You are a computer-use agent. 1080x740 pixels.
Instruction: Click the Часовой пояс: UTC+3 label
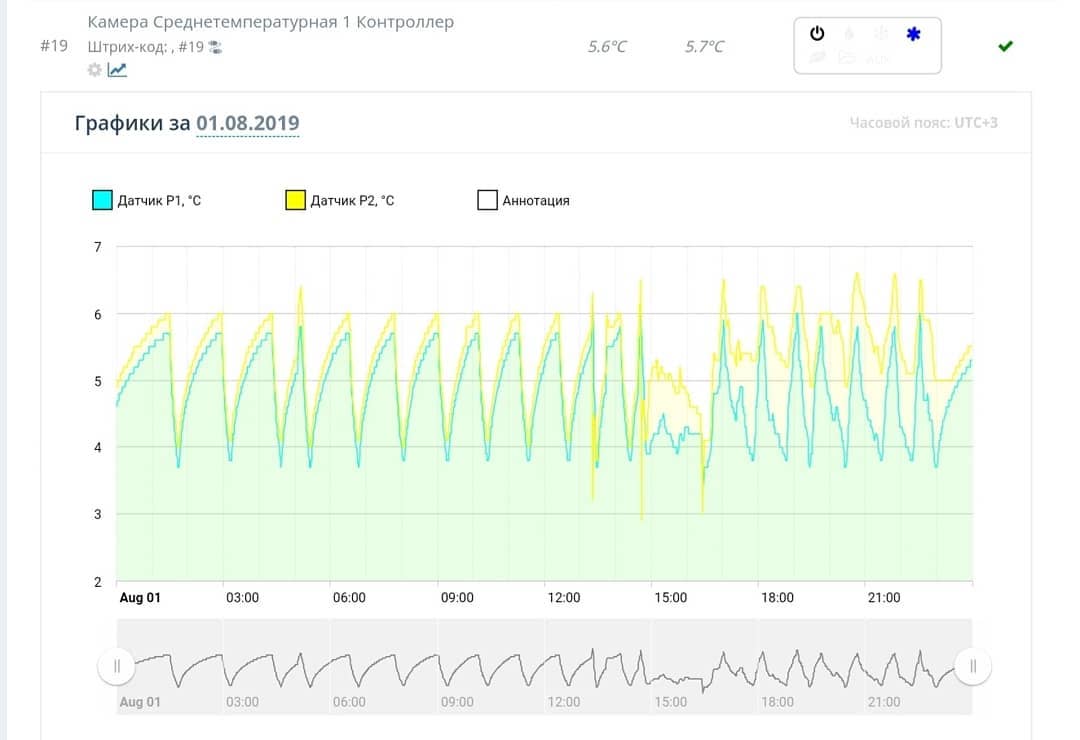point(924,123)
